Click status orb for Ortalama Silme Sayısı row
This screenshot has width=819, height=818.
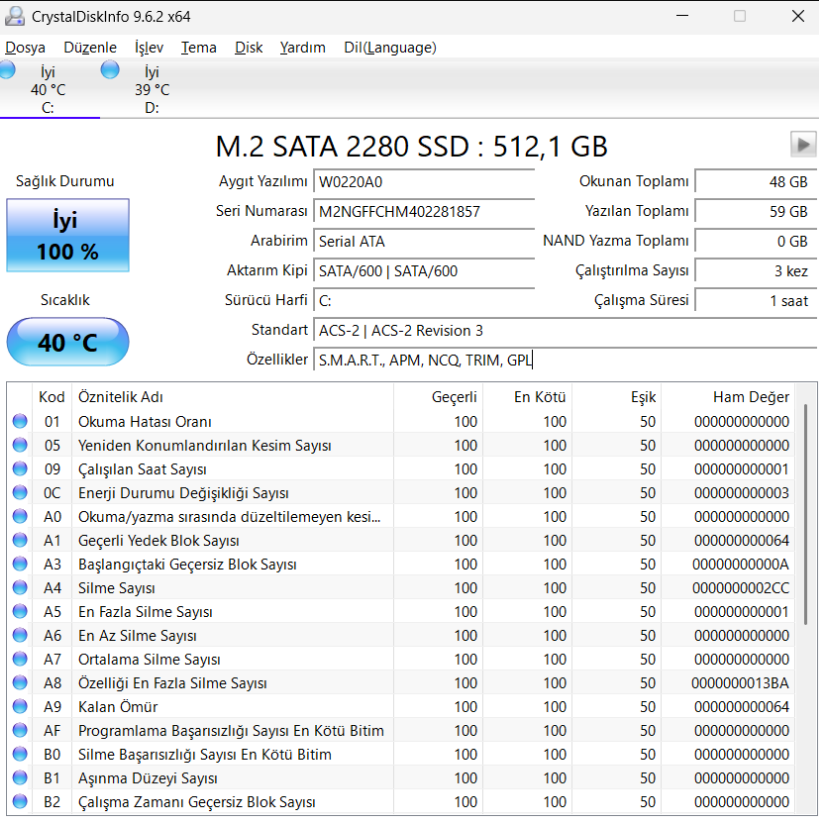coord(20,659)
